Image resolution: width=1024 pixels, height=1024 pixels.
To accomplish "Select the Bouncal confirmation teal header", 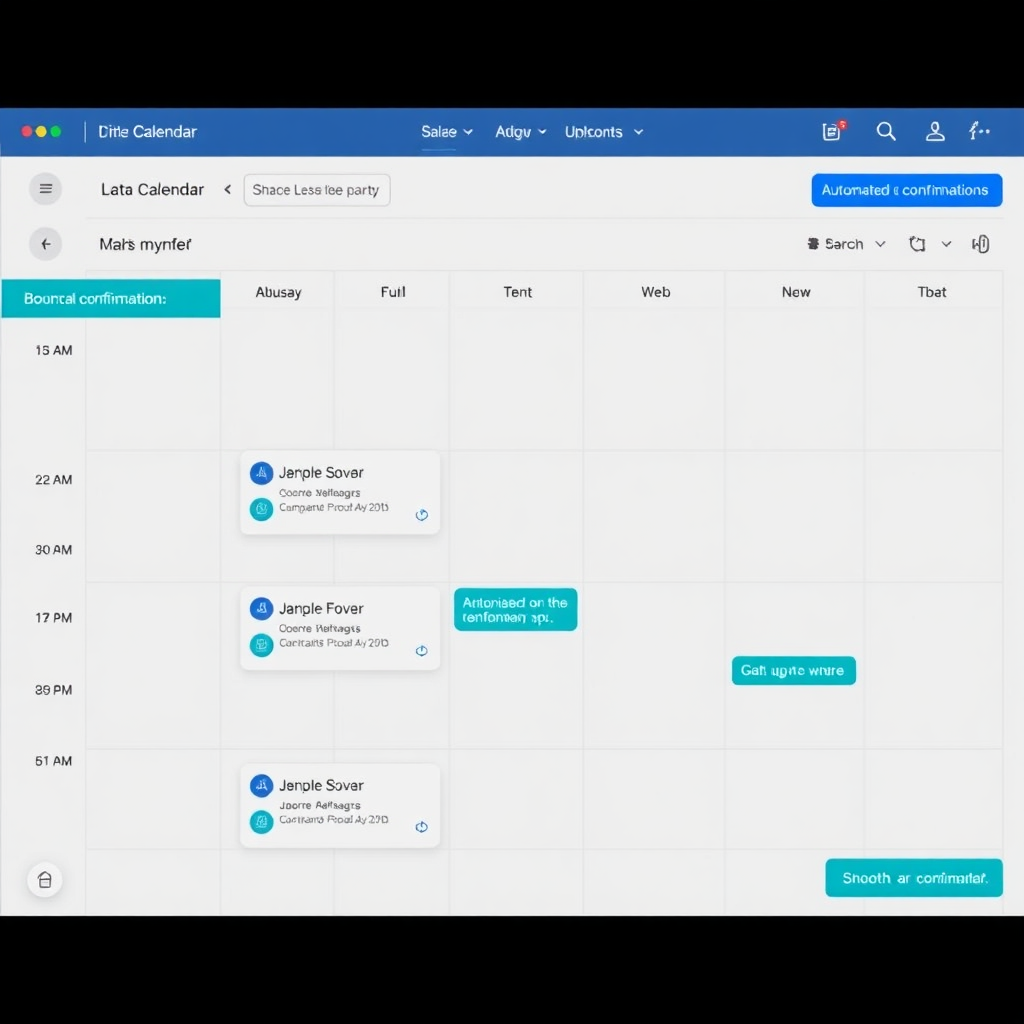I will 110,298.
